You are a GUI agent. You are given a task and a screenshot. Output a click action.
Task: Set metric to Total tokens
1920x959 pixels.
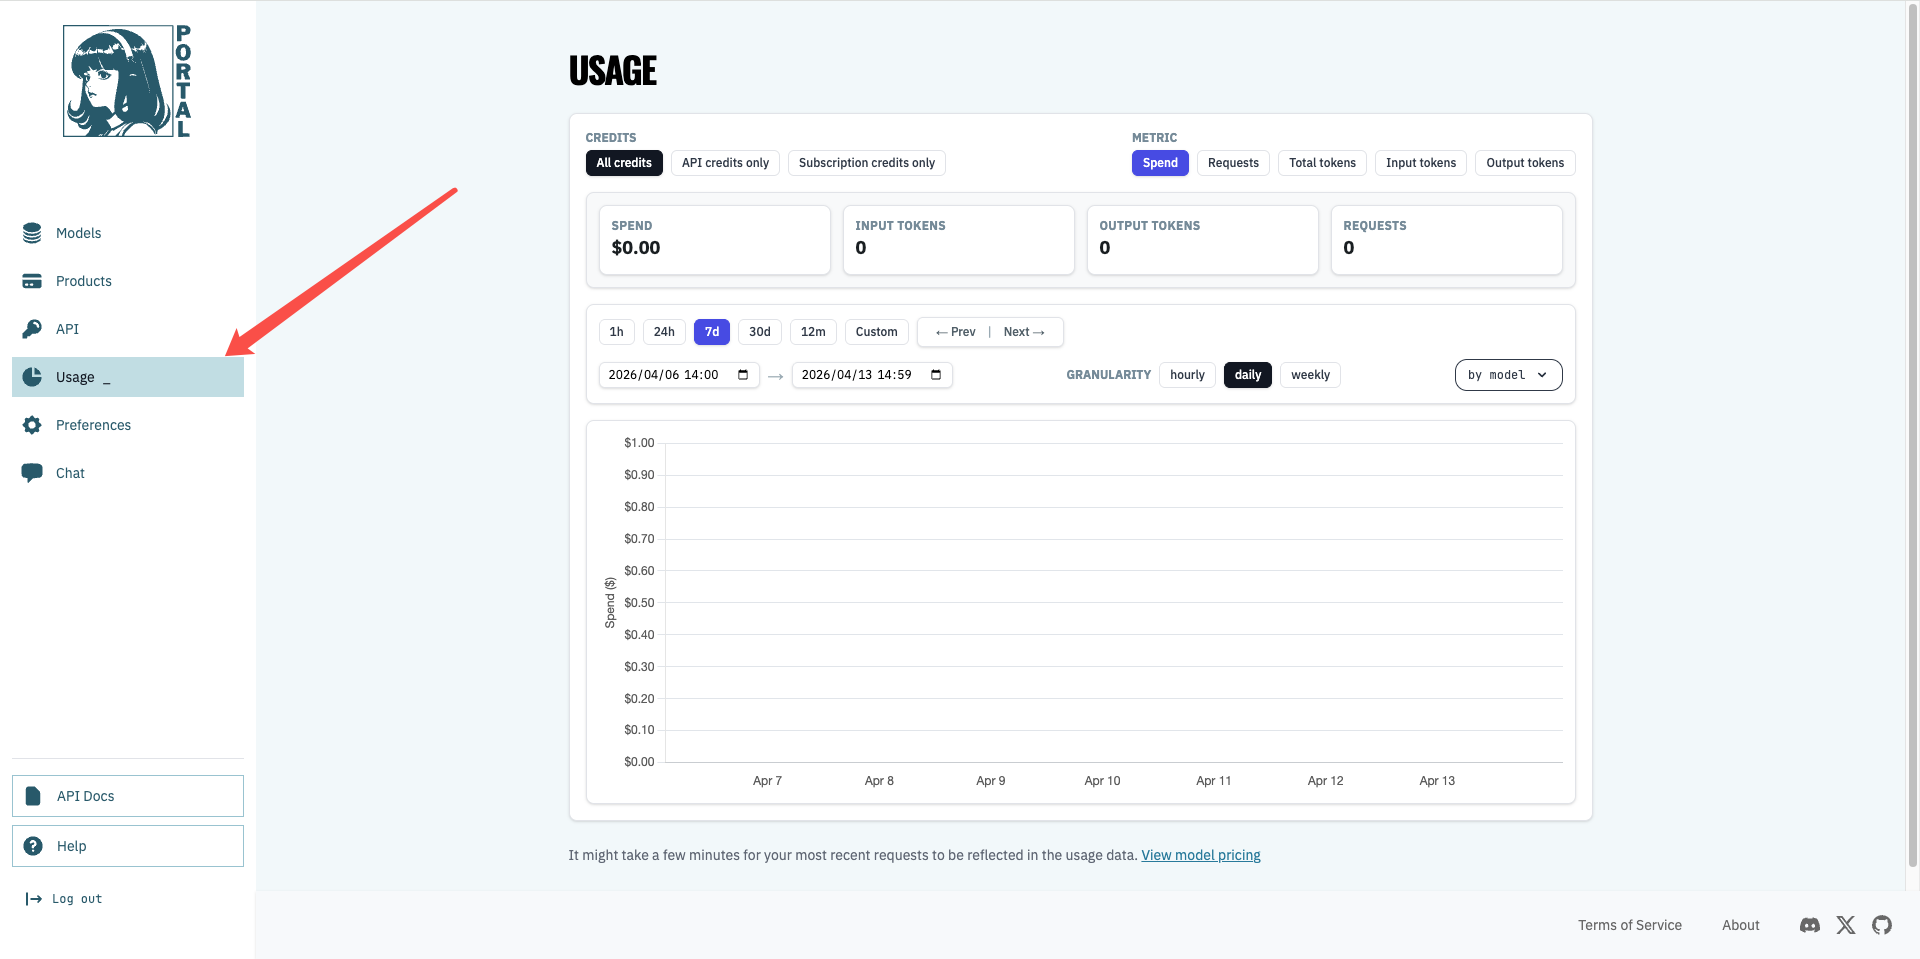point(1321,163)
